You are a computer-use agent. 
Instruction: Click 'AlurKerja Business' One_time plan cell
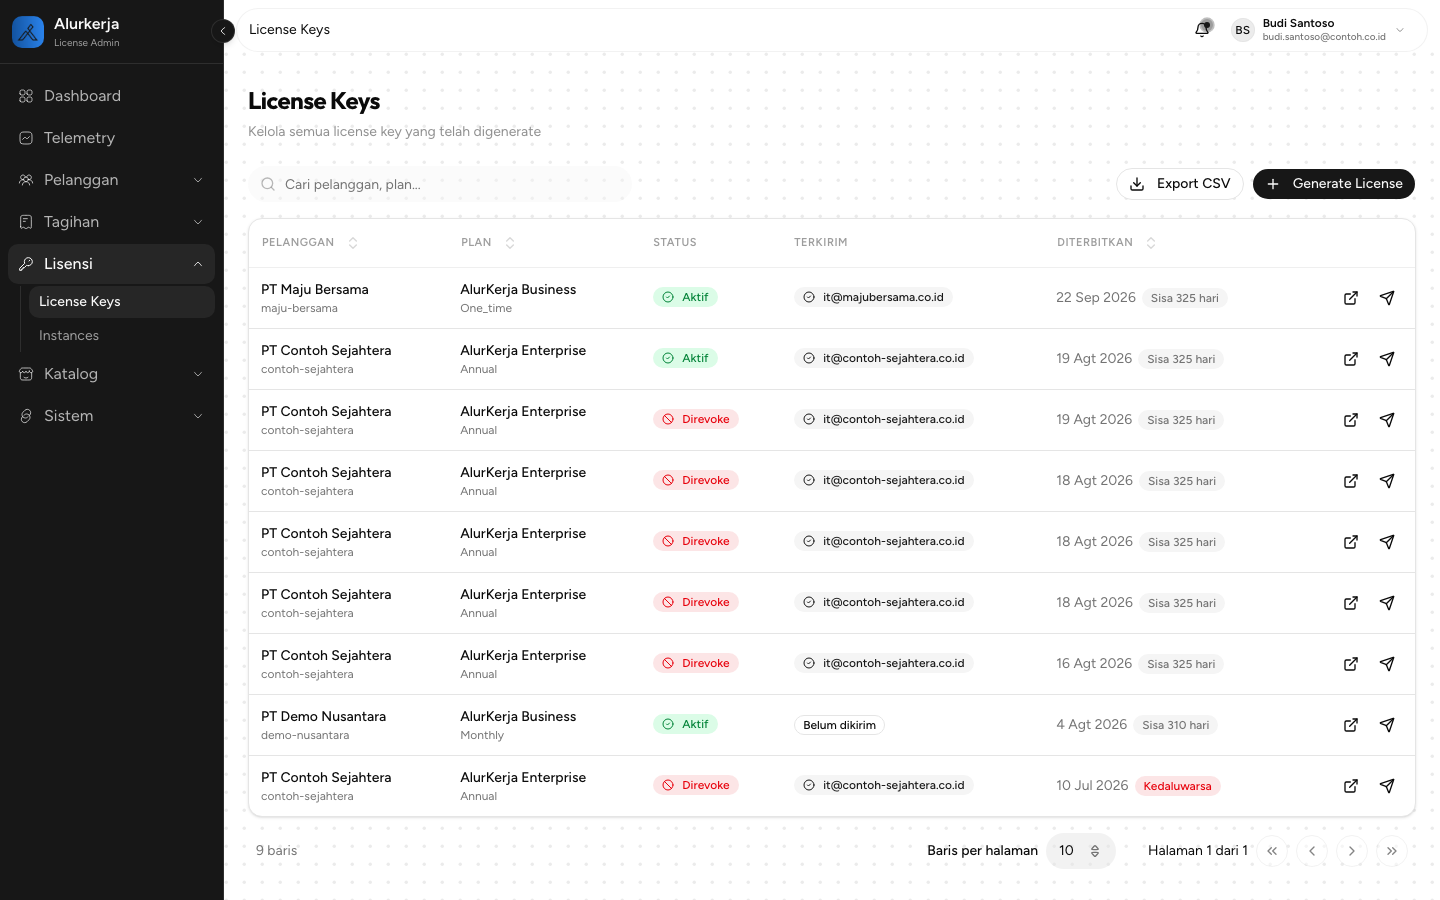(518, 298)
